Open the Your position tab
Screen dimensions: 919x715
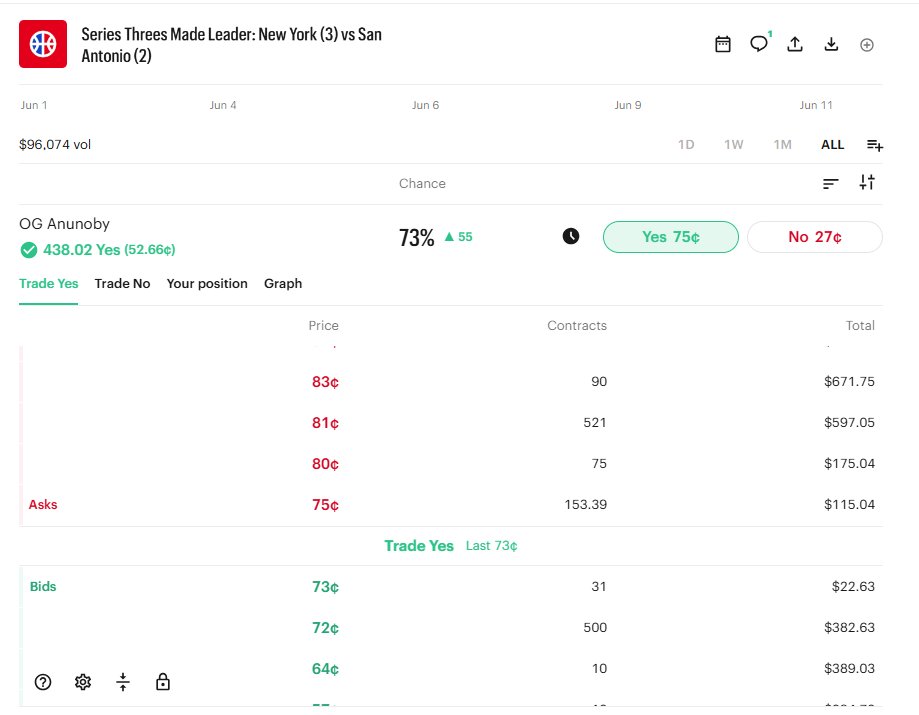pos(207,284)
